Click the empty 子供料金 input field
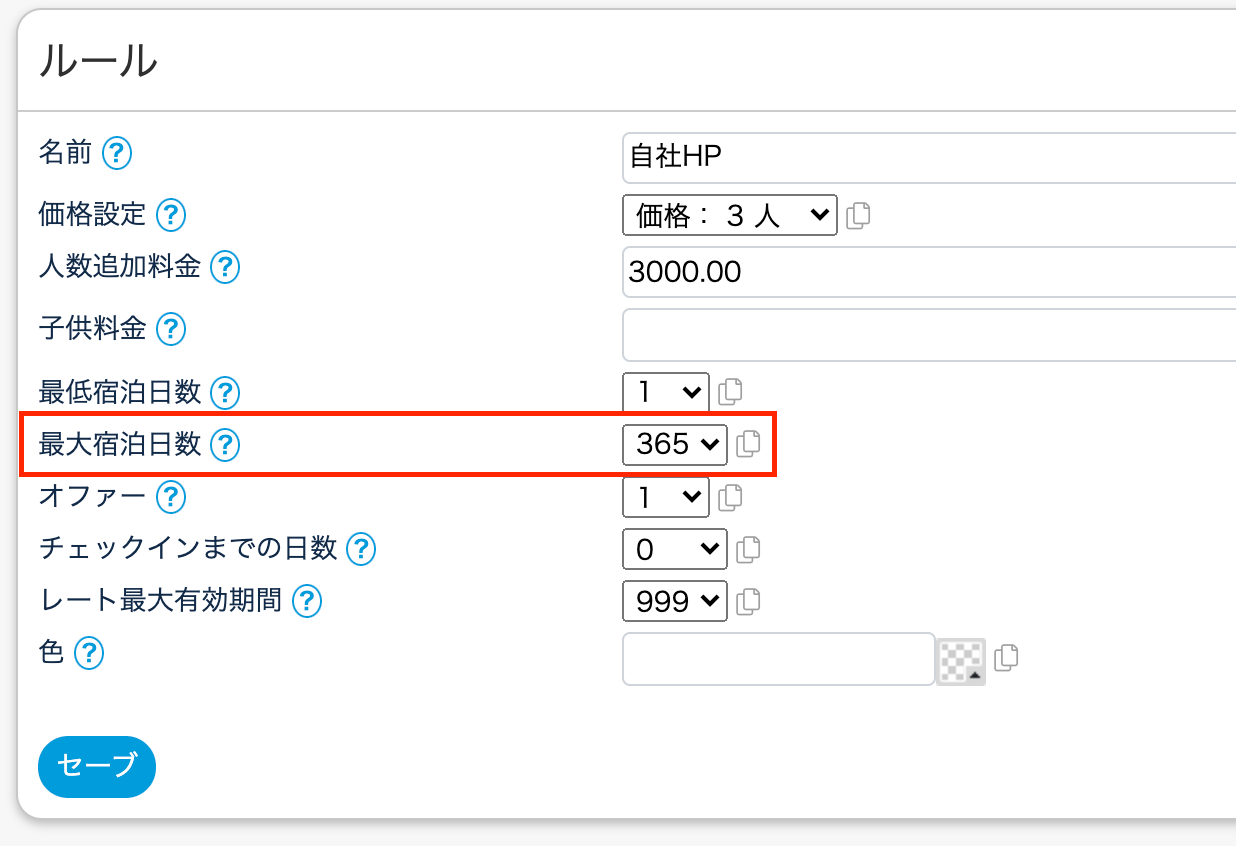Screen dimensions: 1236x846 coord(928,334)
